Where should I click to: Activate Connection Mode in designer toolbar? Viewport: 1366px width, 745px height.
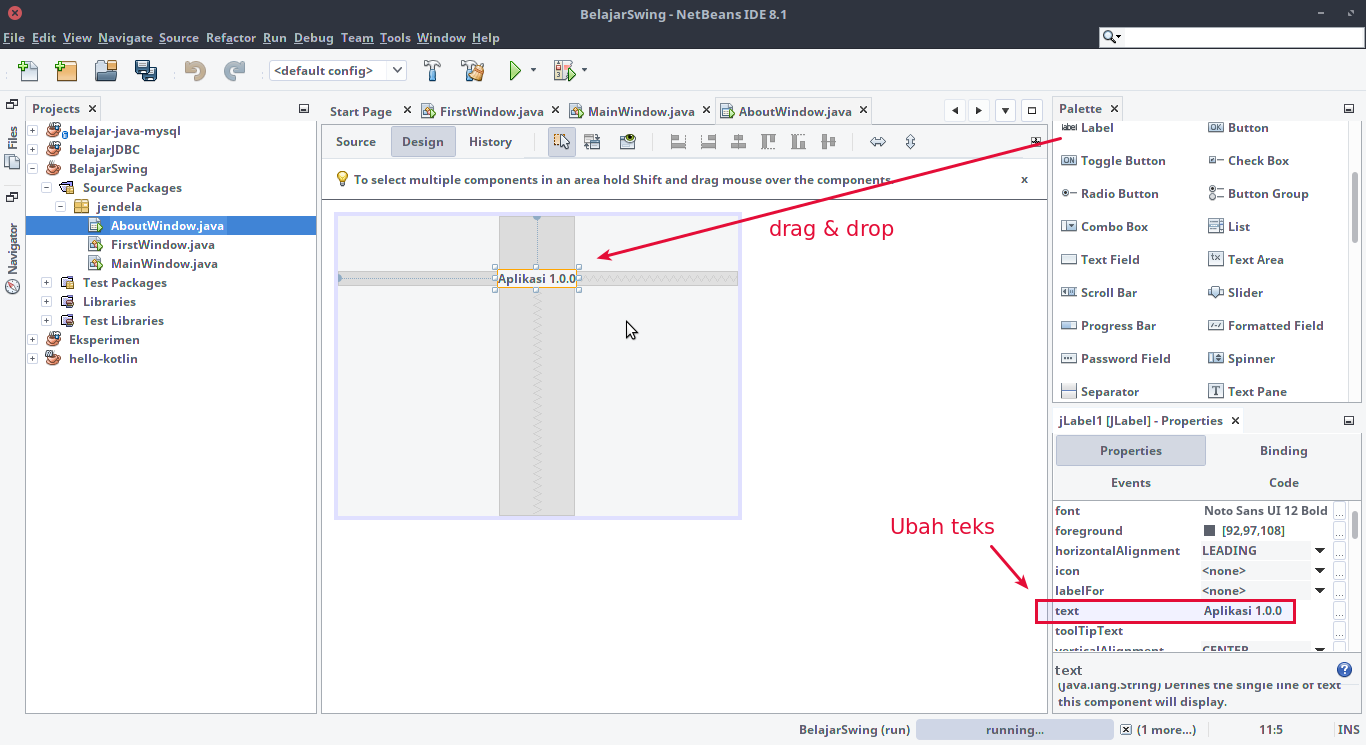click(592, 142)
